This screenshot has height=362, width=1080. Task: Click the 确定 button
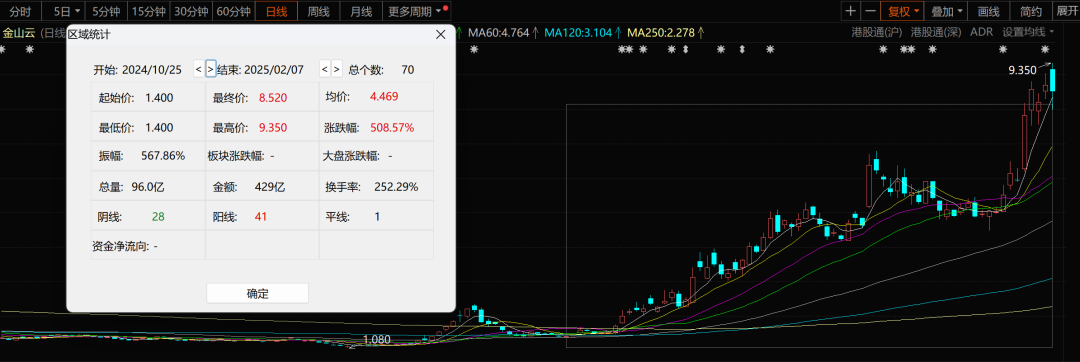(258, 293)
